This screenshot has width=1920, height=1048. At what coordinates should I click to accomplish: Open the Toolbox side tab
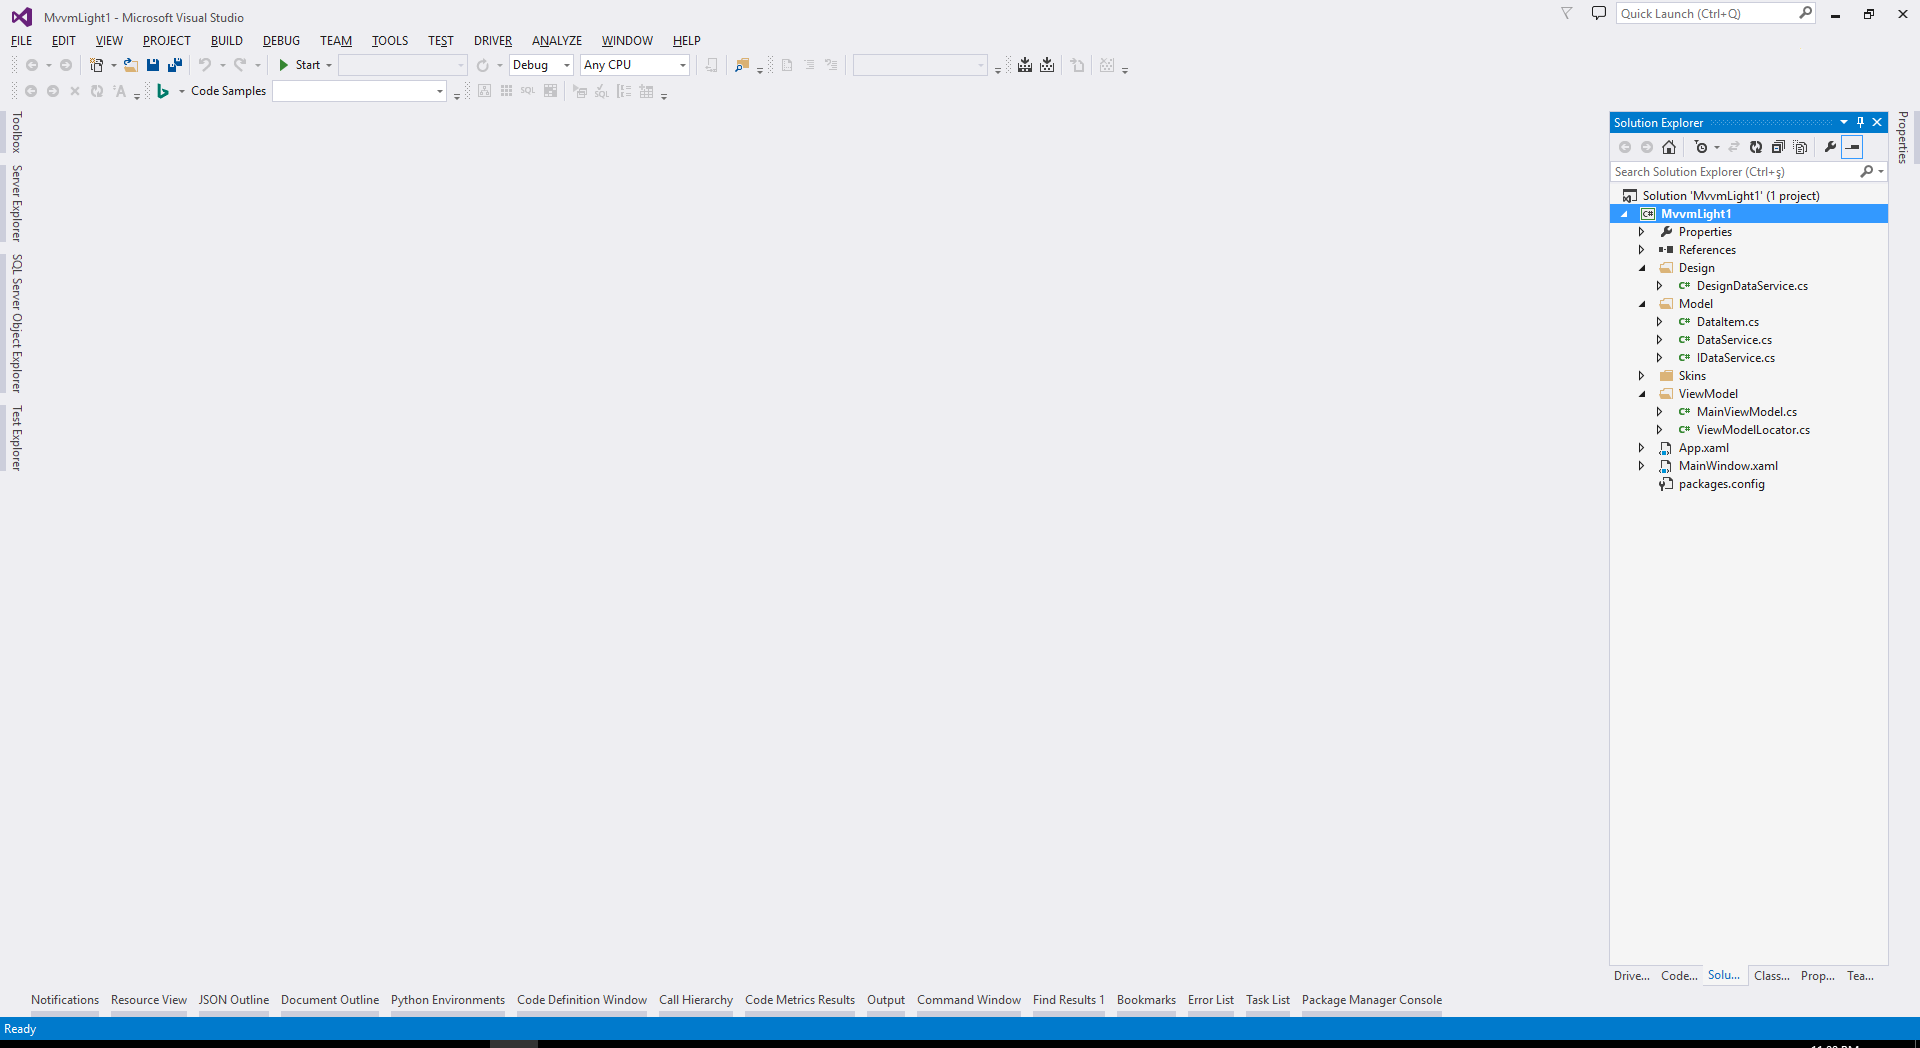pyautogui.click(x=16, y=132)
